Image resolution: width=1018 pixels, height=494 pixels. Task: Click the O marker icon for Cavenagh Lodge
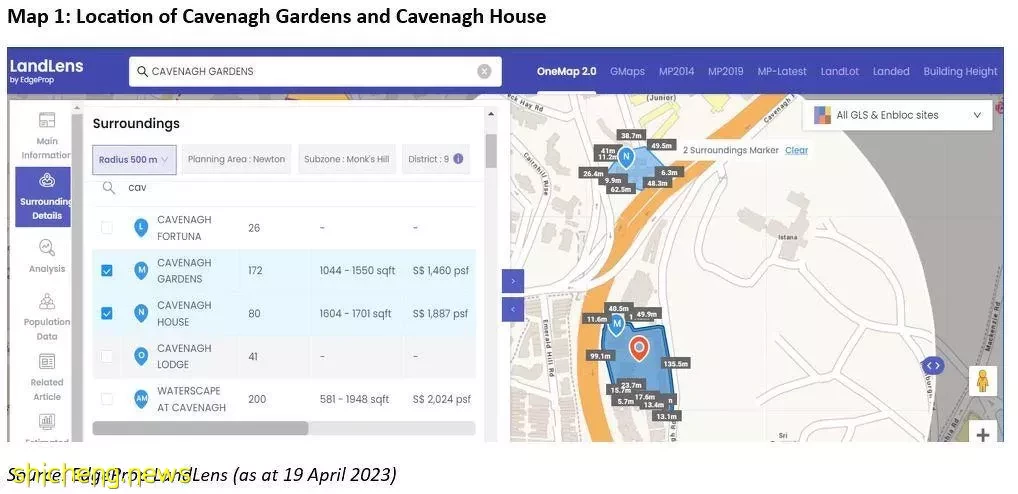tap(141, 356)
